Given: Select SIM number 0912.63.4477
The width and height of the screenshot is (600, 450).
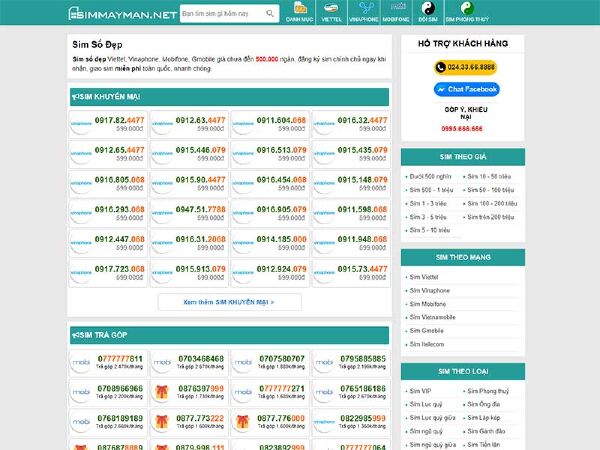Looking at the screenshot, I should [201, 121].
